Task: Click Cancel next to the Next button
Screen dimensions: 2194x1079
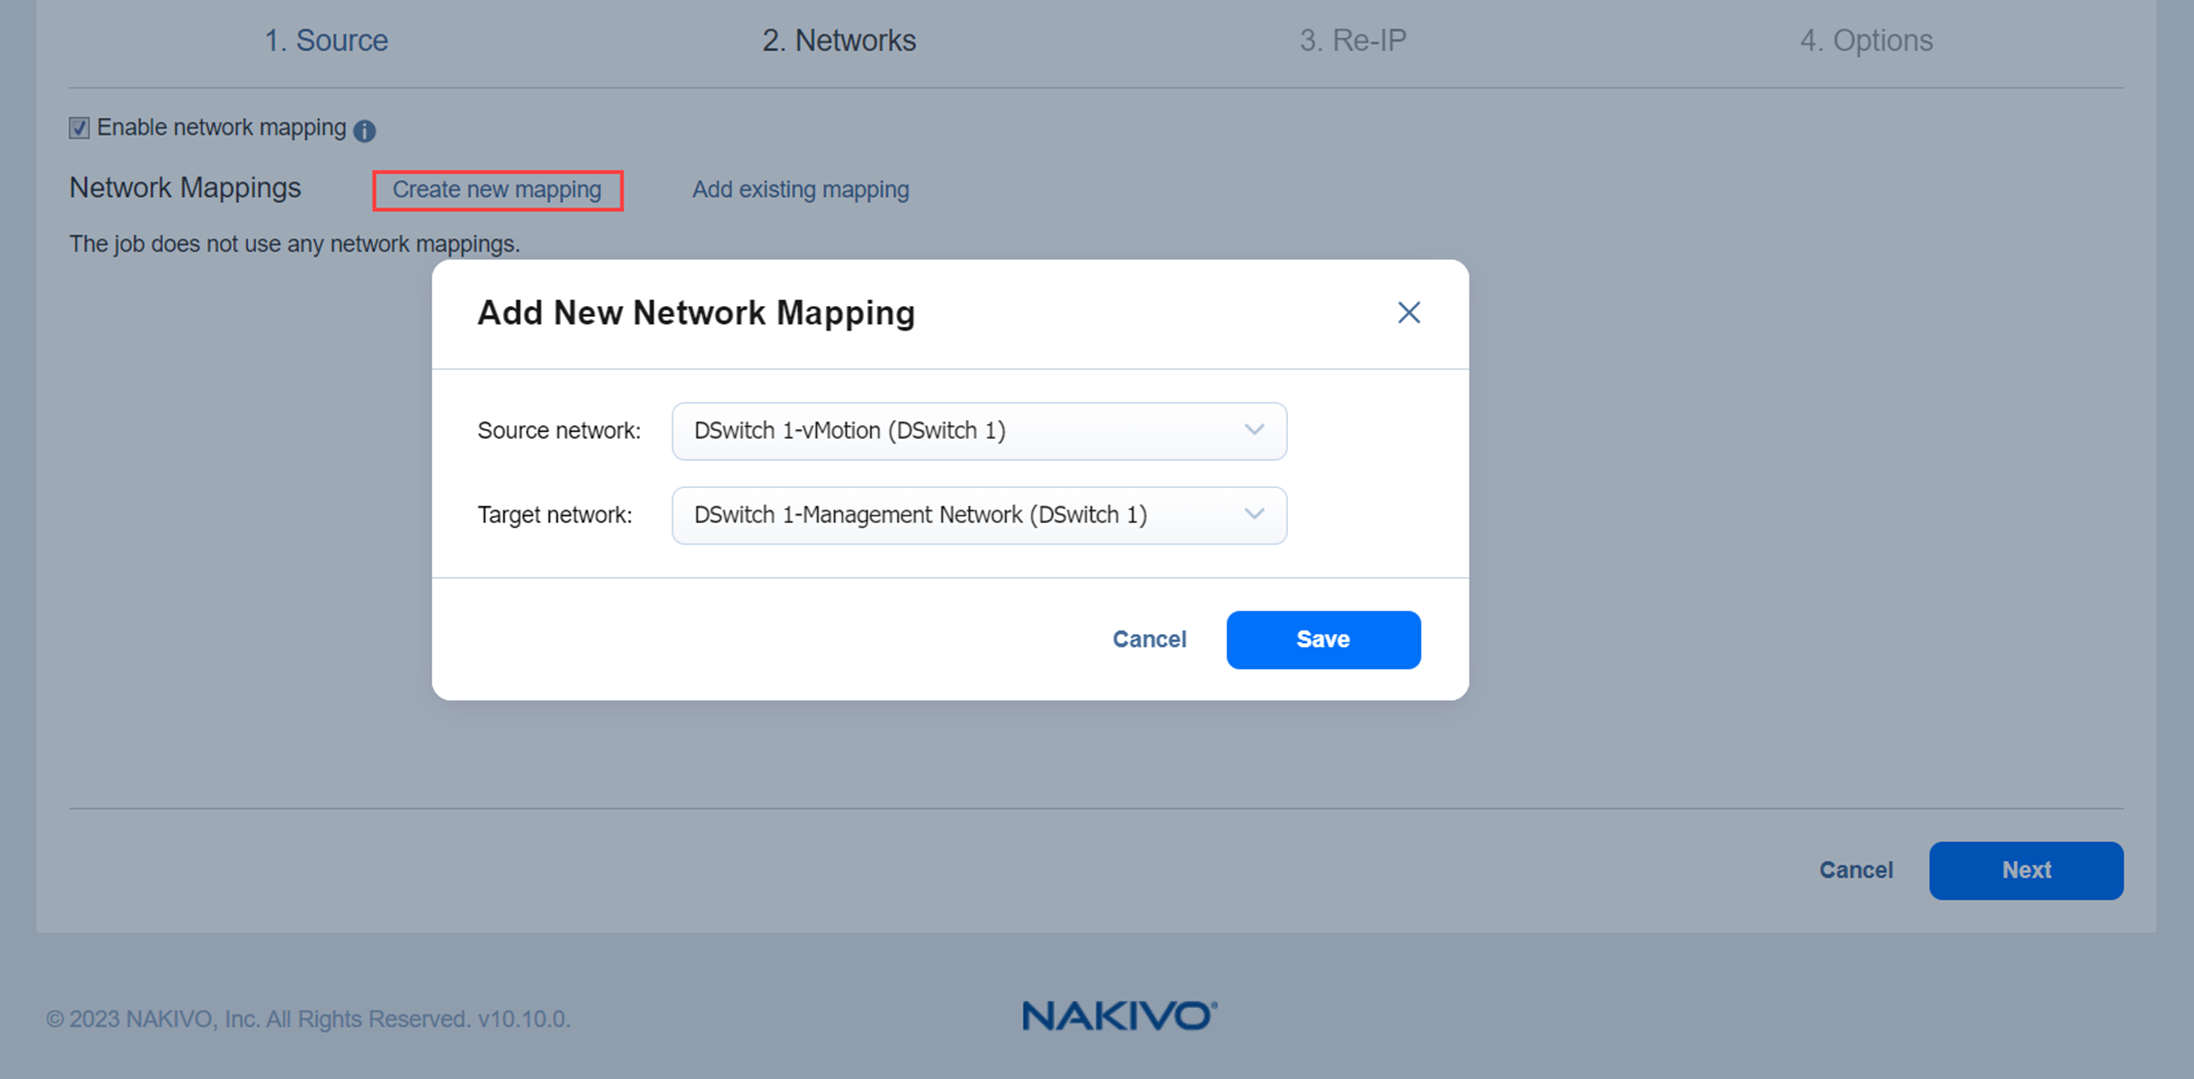Action: (x=1855, y=870)
